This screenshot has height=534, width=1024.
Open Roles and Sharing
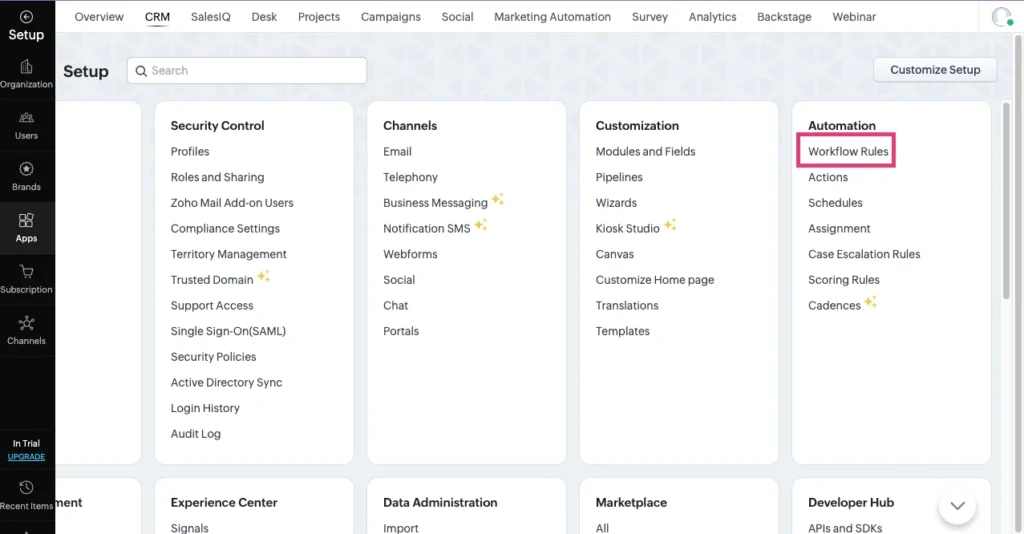pos(217,177)
